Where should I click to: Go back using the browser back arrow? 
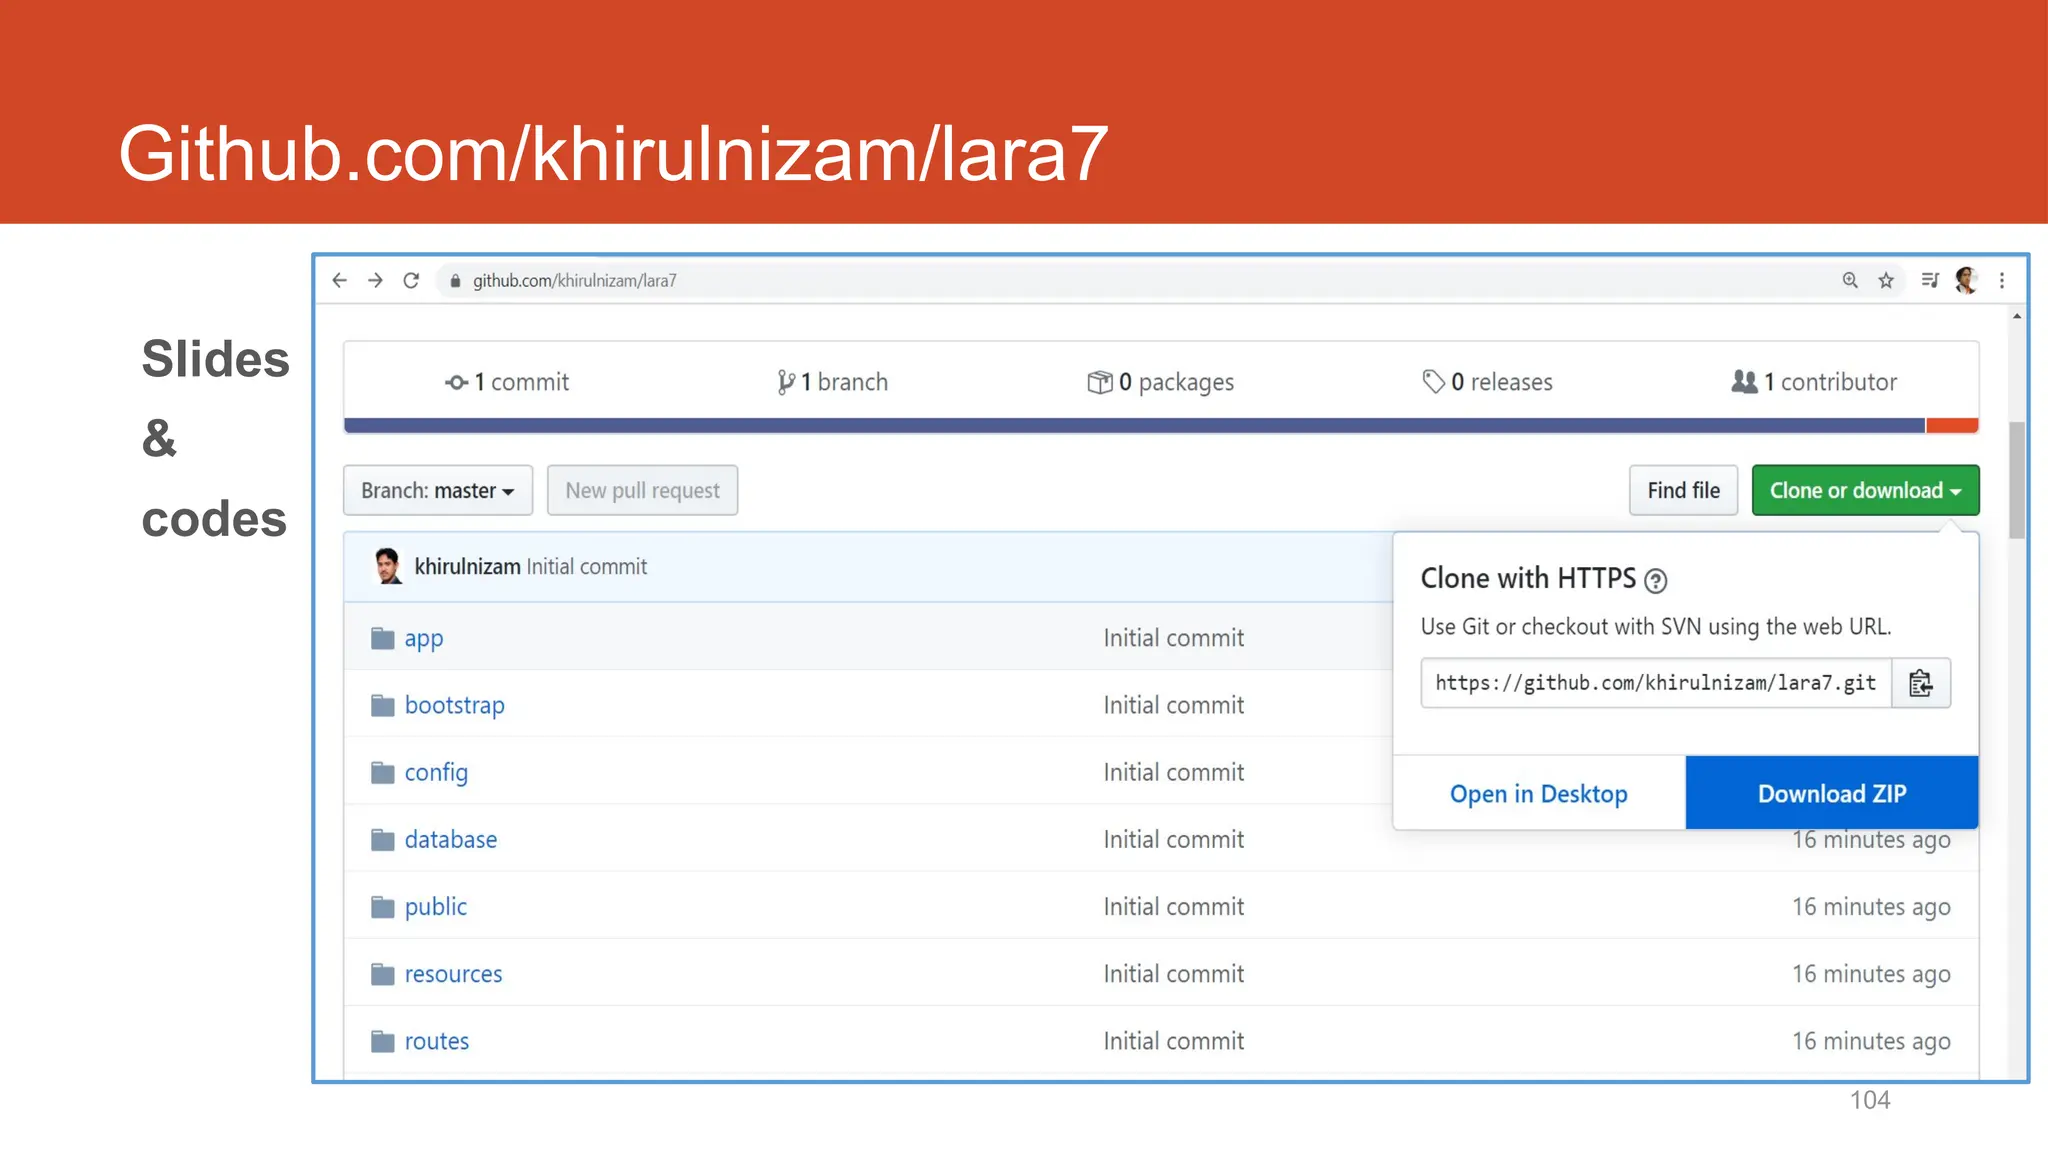(x=340, y=281)
